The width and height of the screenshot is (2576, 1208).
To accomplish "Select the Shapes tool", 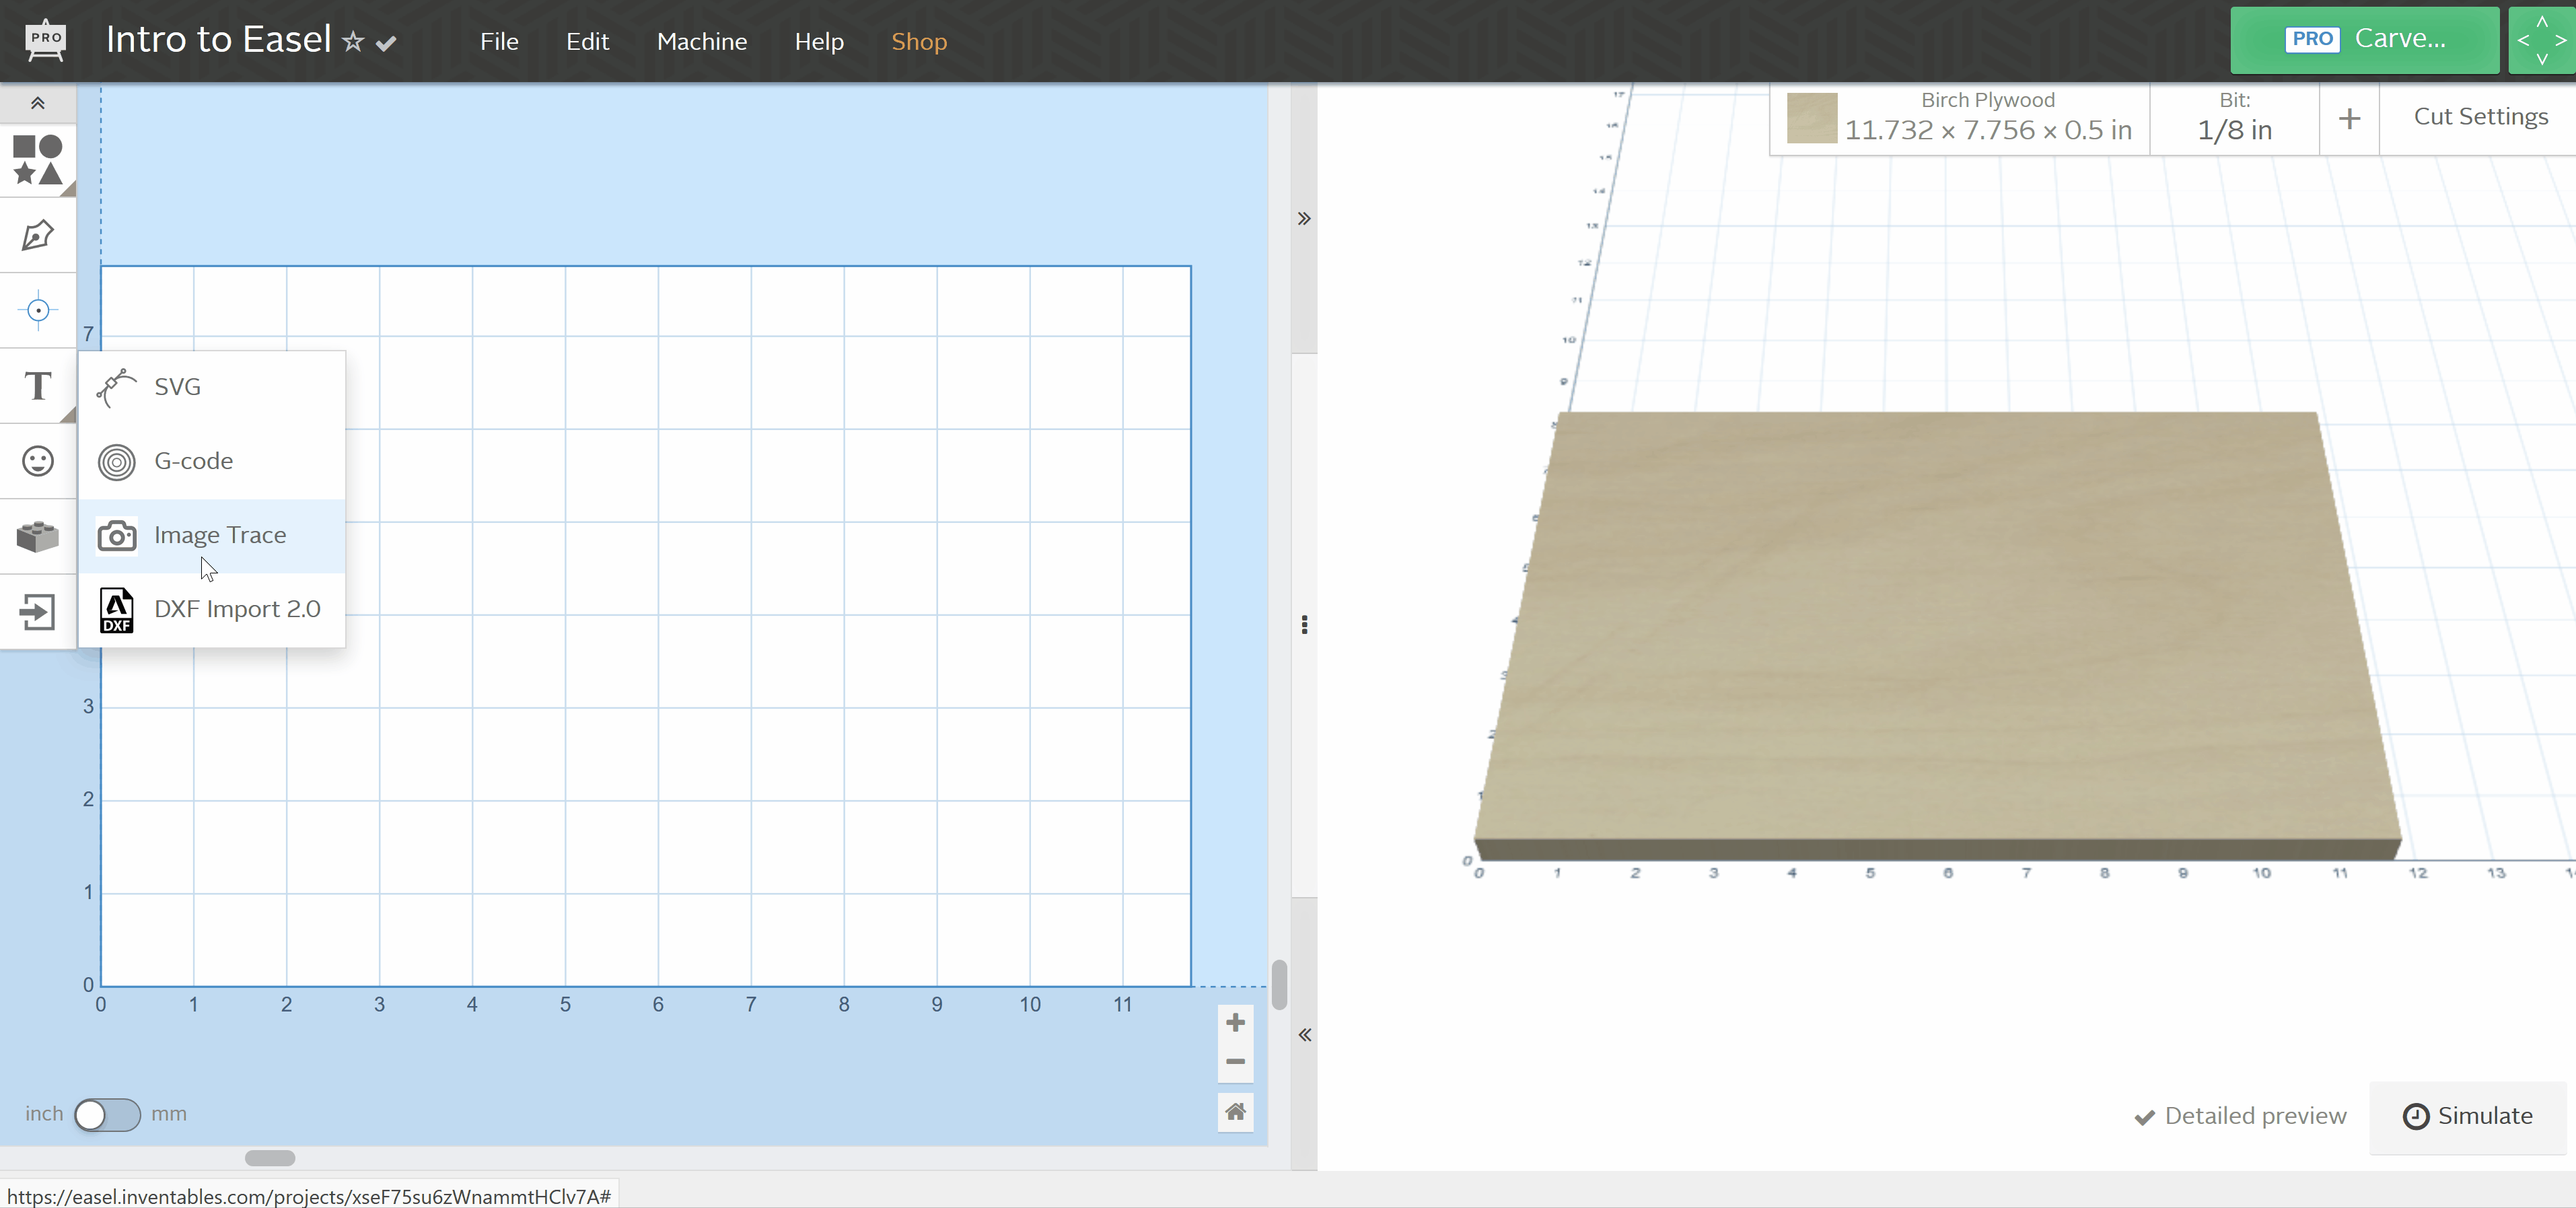I will coord(37,160).
